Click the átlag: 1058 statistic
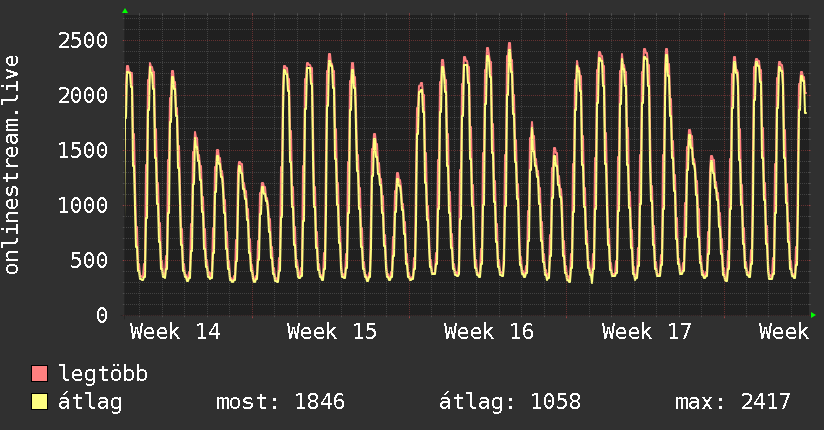 [x=510, y=402]
